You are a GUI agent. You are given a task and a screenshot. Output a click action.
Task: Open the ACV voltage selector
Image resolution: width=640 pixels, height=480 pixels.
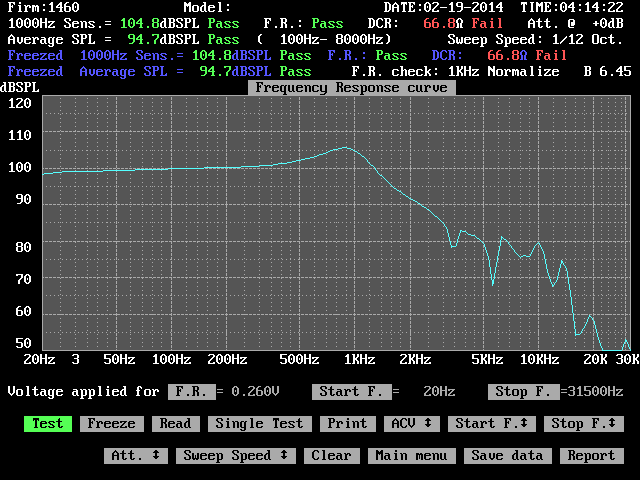click(411, 424)
